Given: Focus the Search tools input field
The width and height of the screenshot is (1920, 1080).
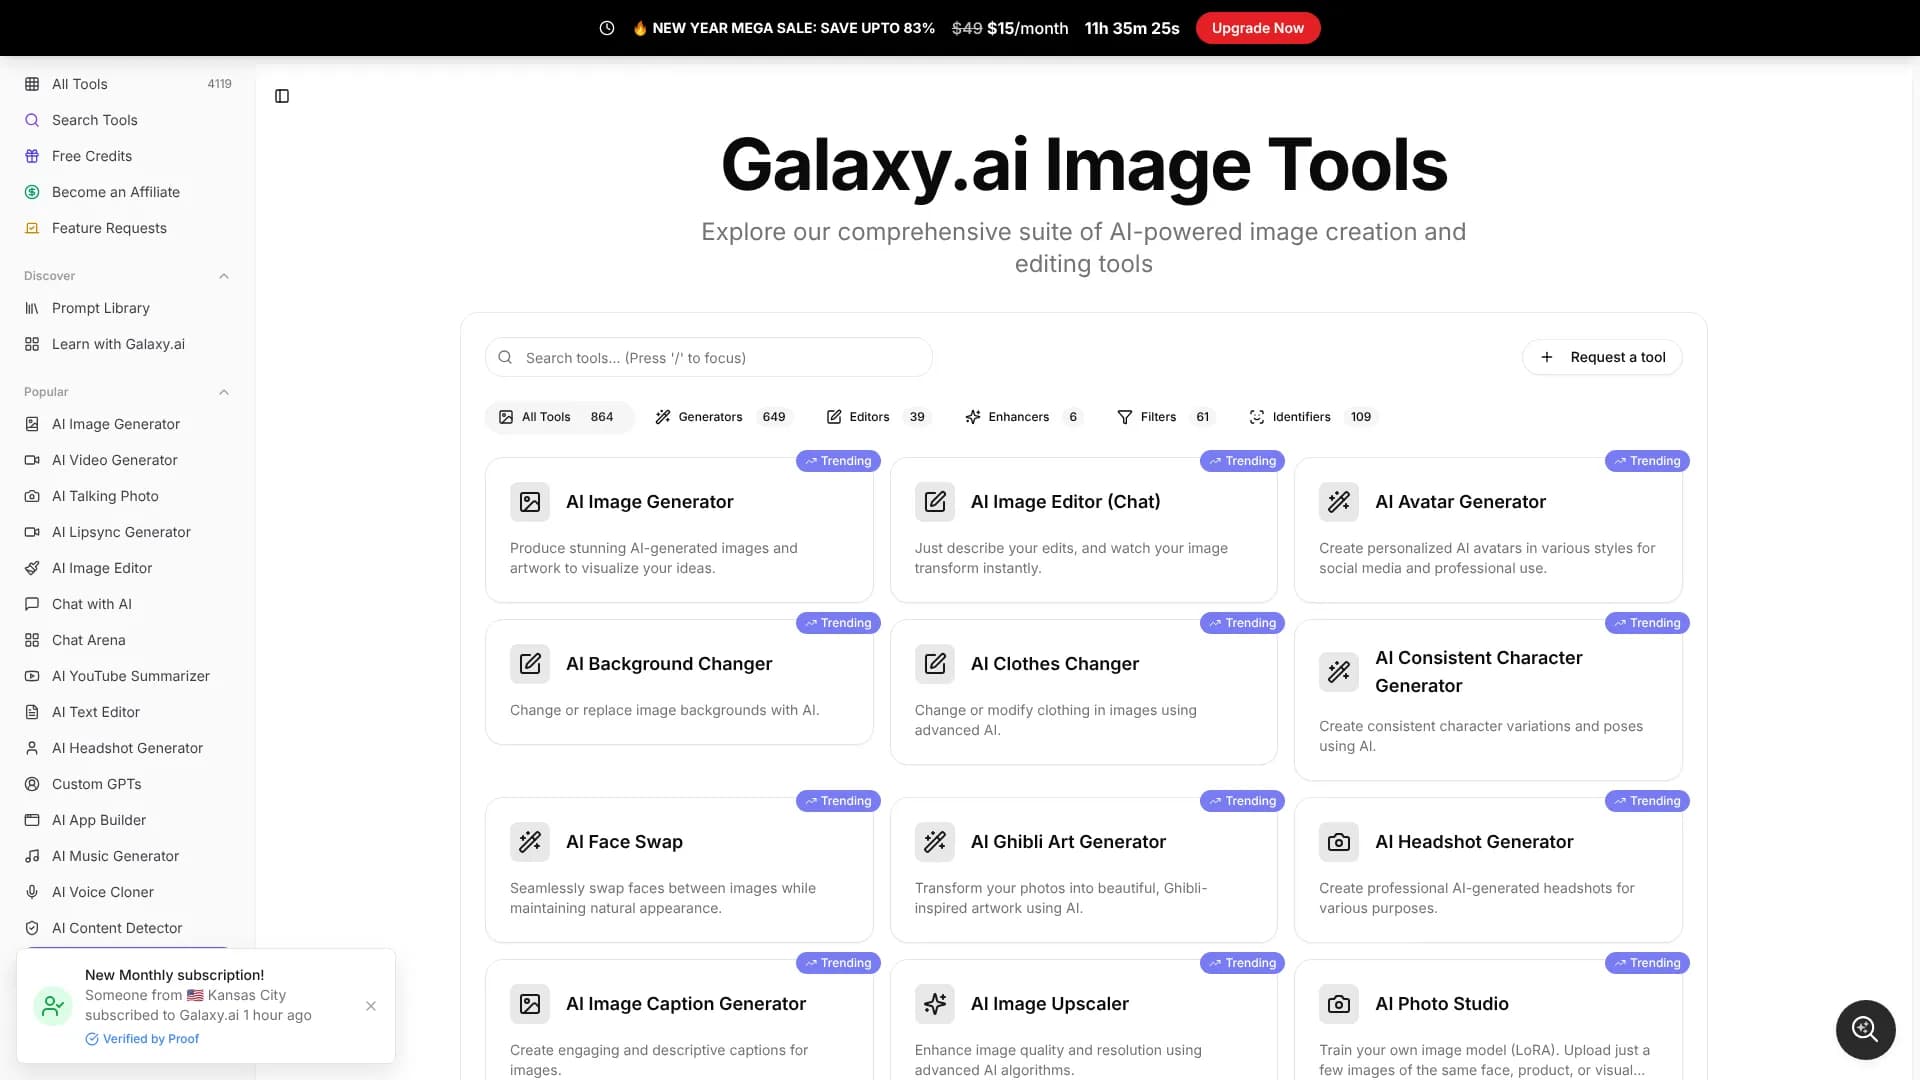Looking at the screenshot, I should tap(709, 357).
